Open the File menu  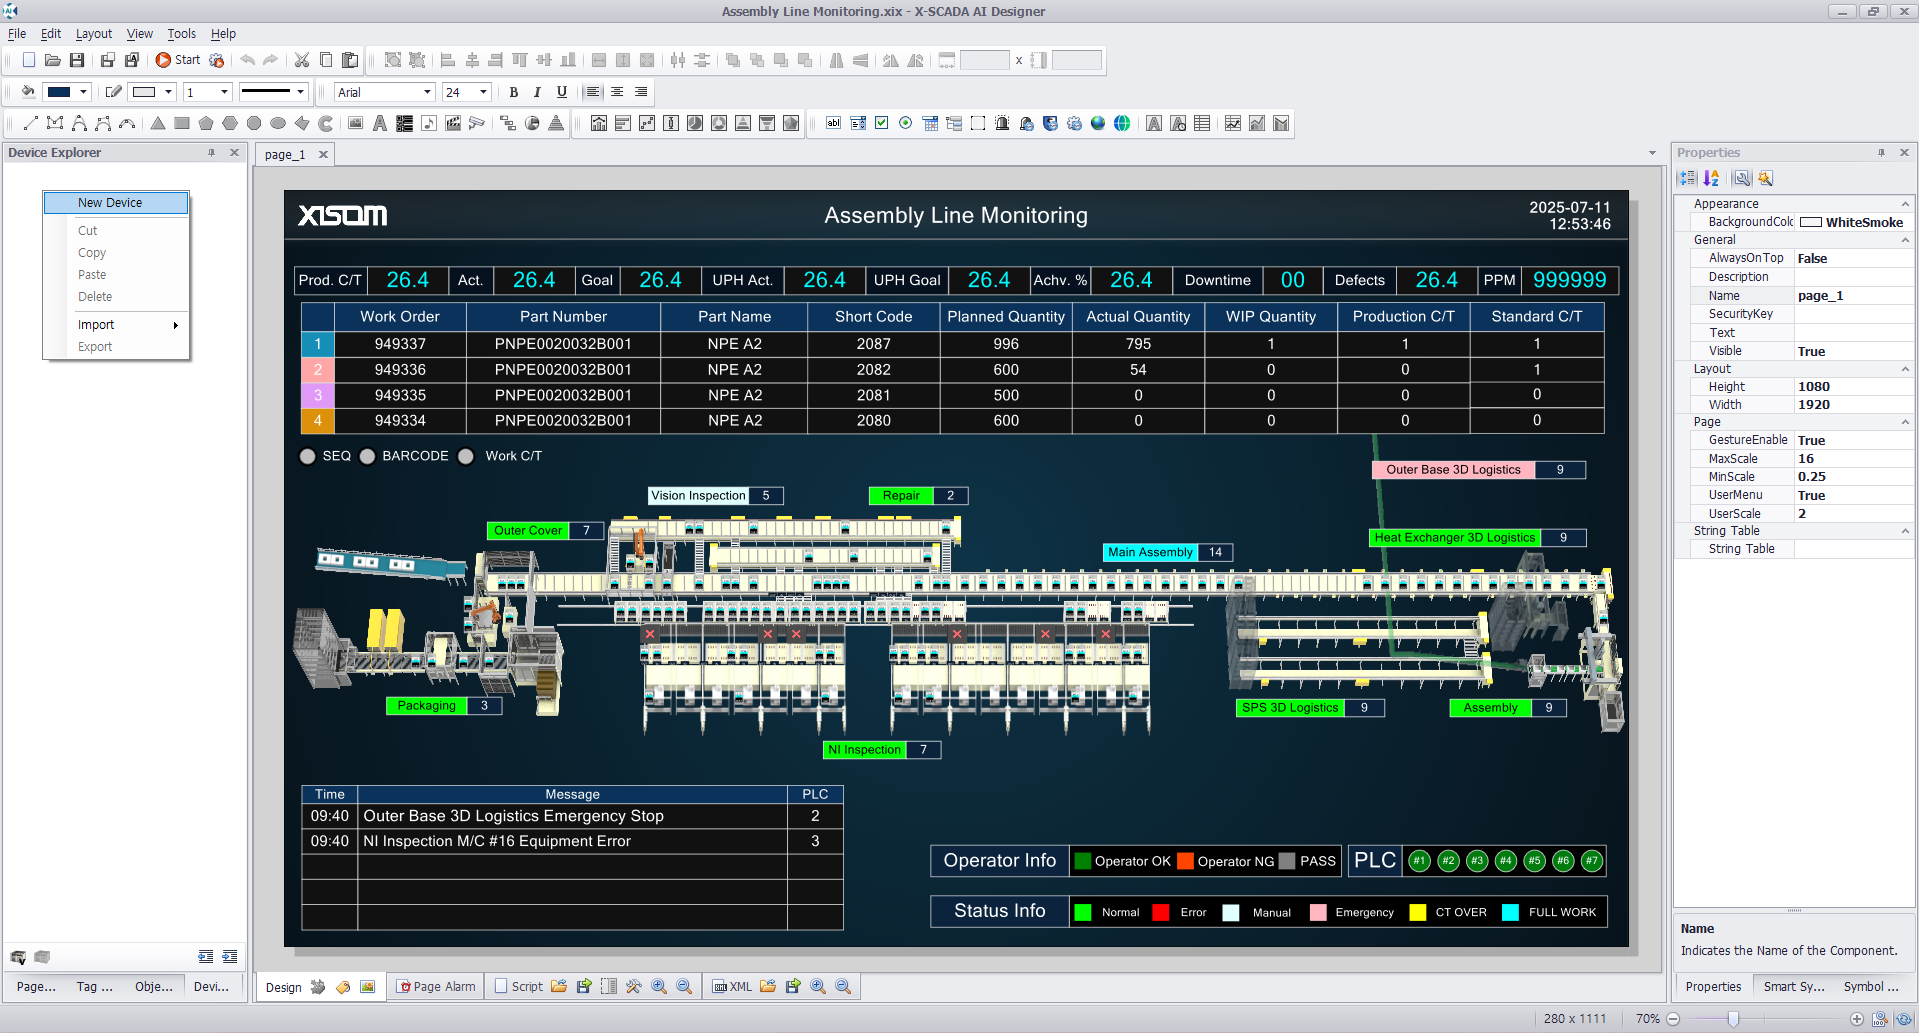click(x=17, y=34)
